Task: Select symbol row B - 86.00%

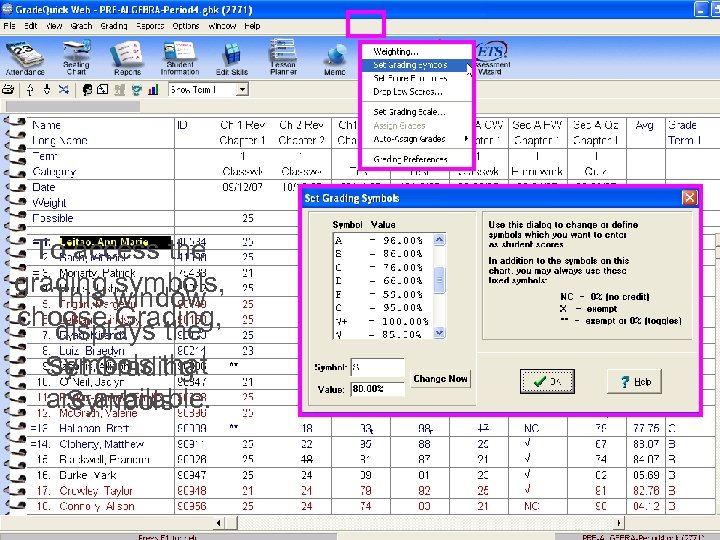Action: pos(383,253)
